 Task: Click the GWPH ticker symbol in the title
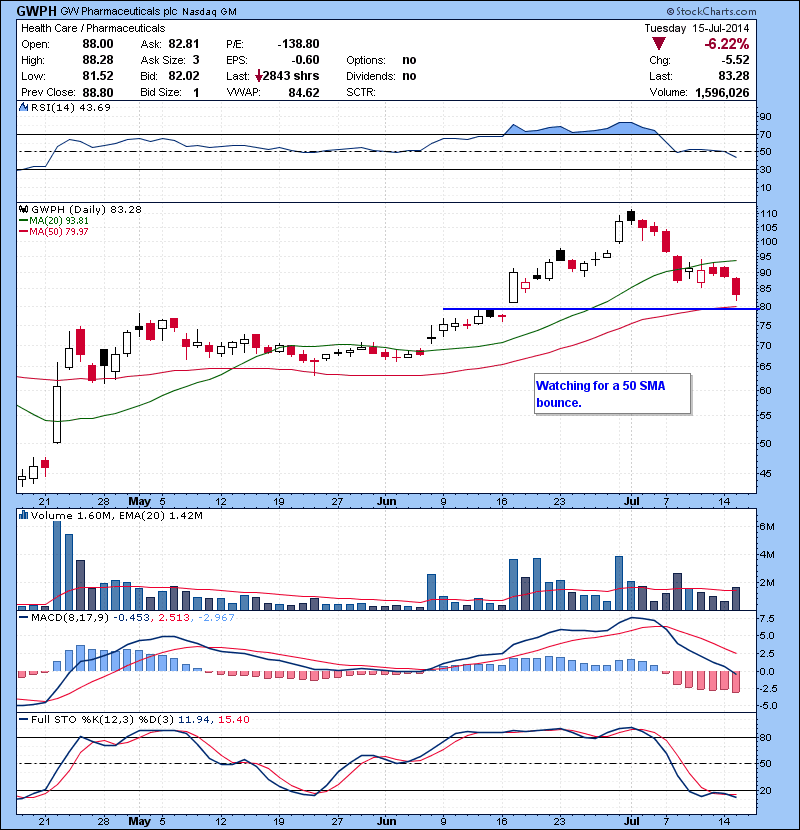click(x=37, y=11)
